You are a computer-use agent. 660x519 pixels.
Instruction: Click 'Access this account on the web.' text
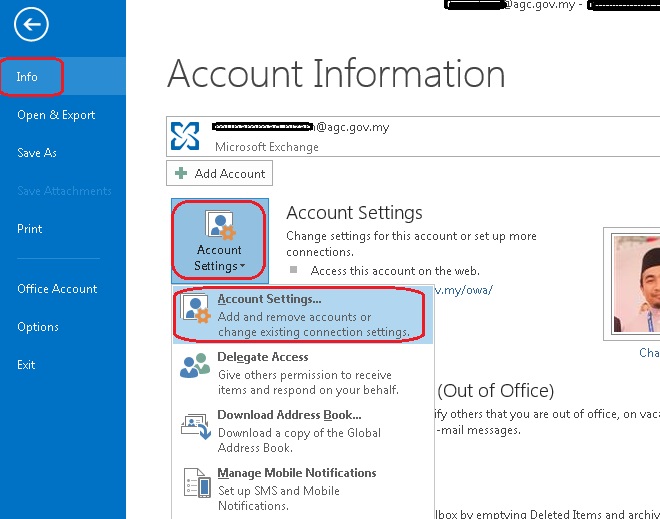395,271
